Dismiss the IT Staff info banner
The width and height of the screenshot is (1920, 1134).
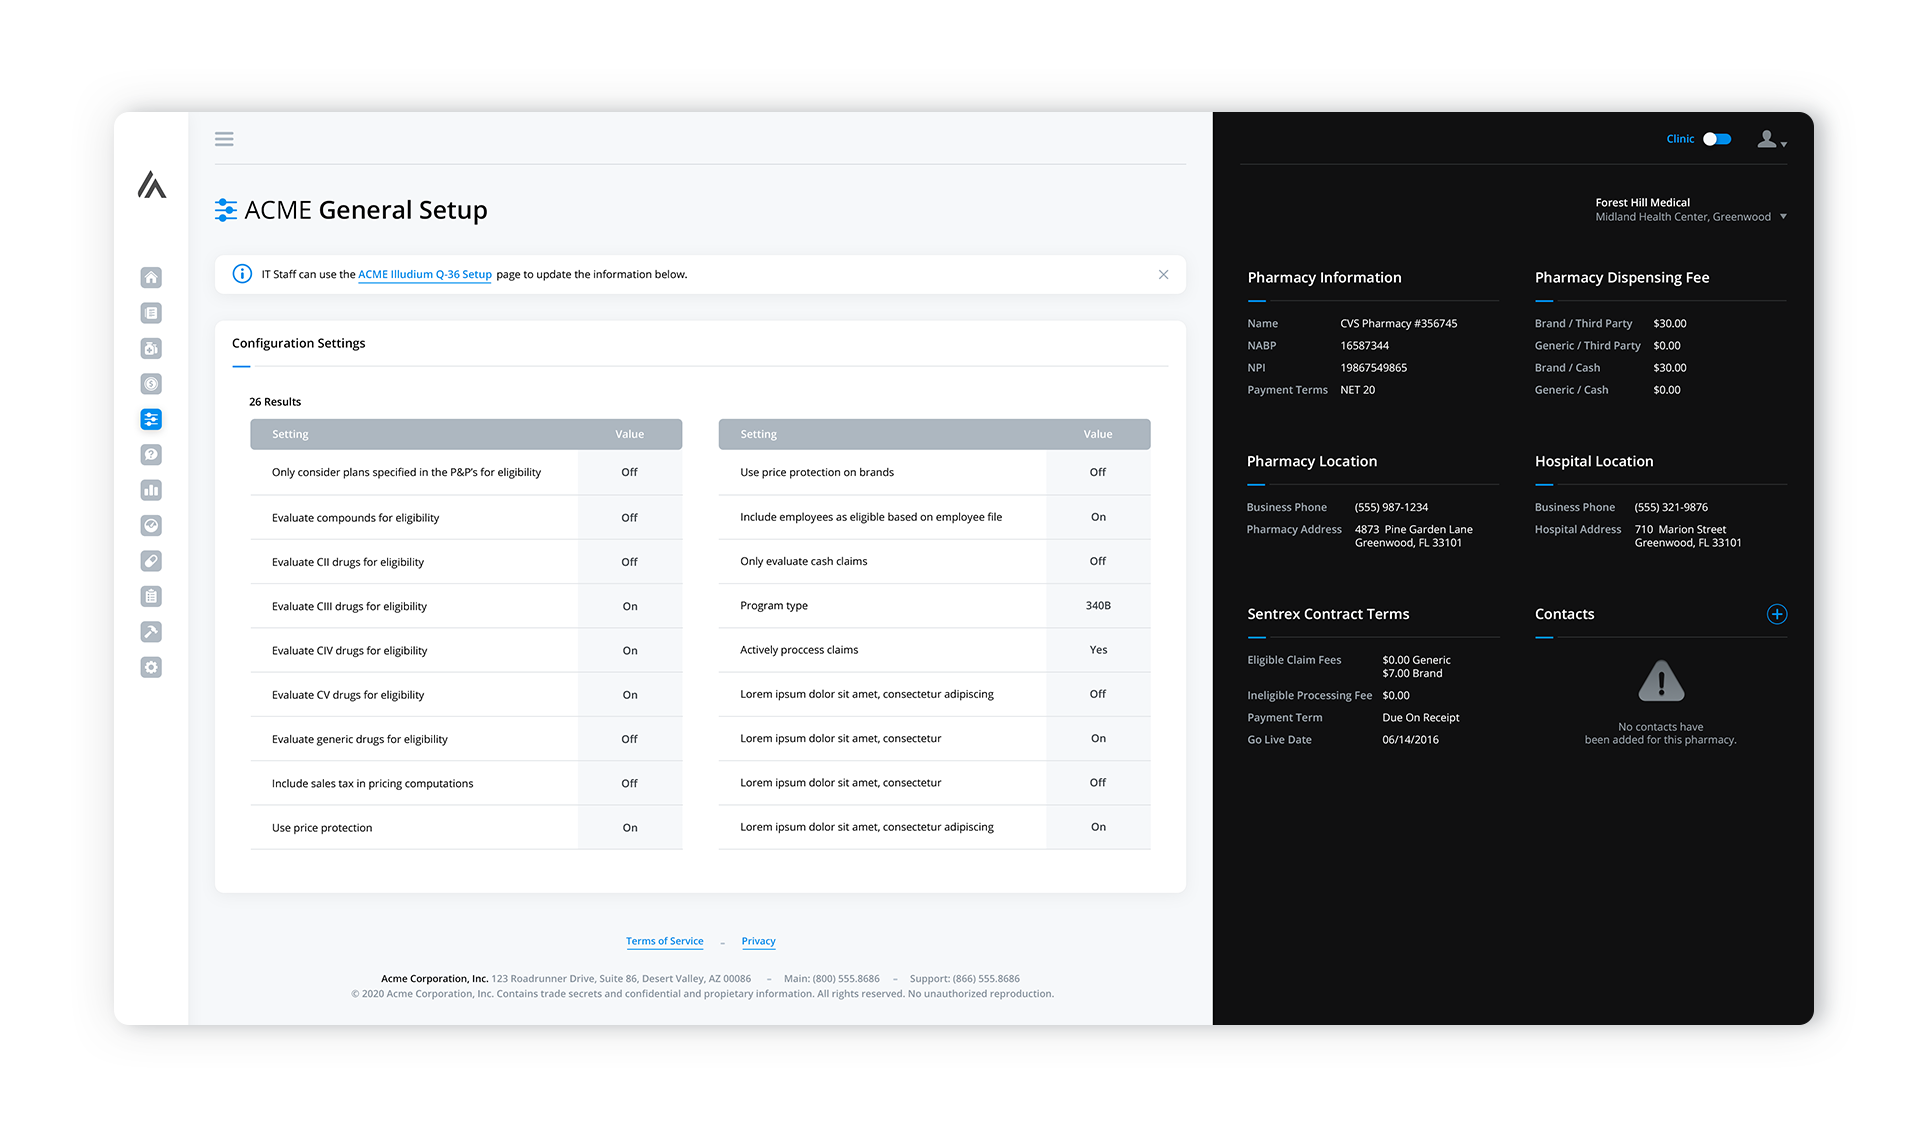(x=1163, y=274)
